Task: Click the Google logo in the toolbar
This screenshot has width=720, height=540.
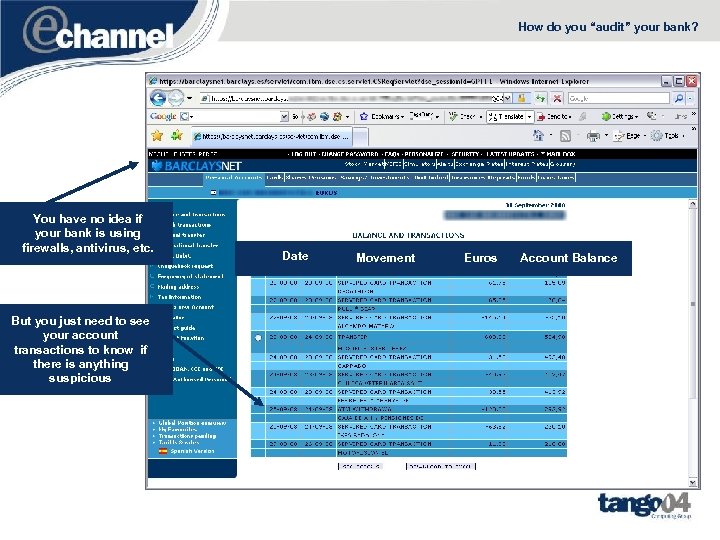Action: click(x=163, y=117)
